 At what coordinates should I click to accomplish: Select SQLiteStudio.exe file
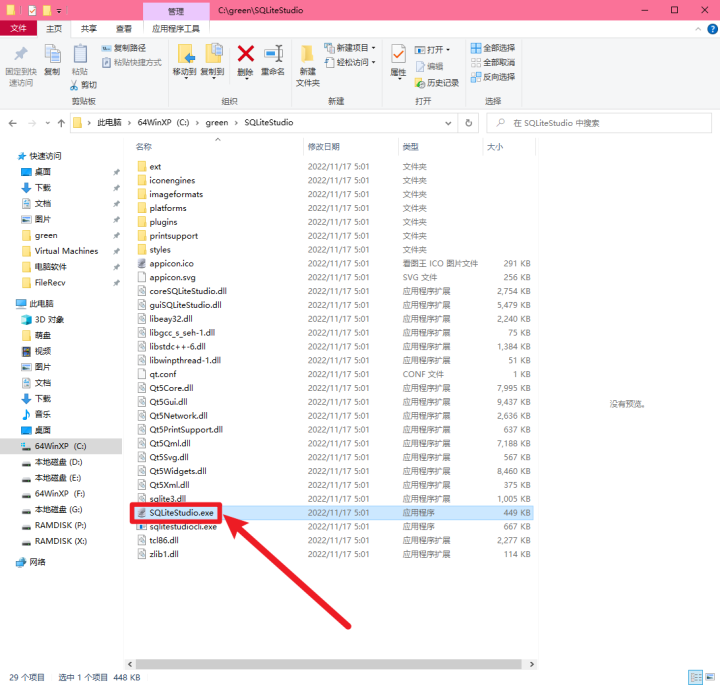pos(333,512)
